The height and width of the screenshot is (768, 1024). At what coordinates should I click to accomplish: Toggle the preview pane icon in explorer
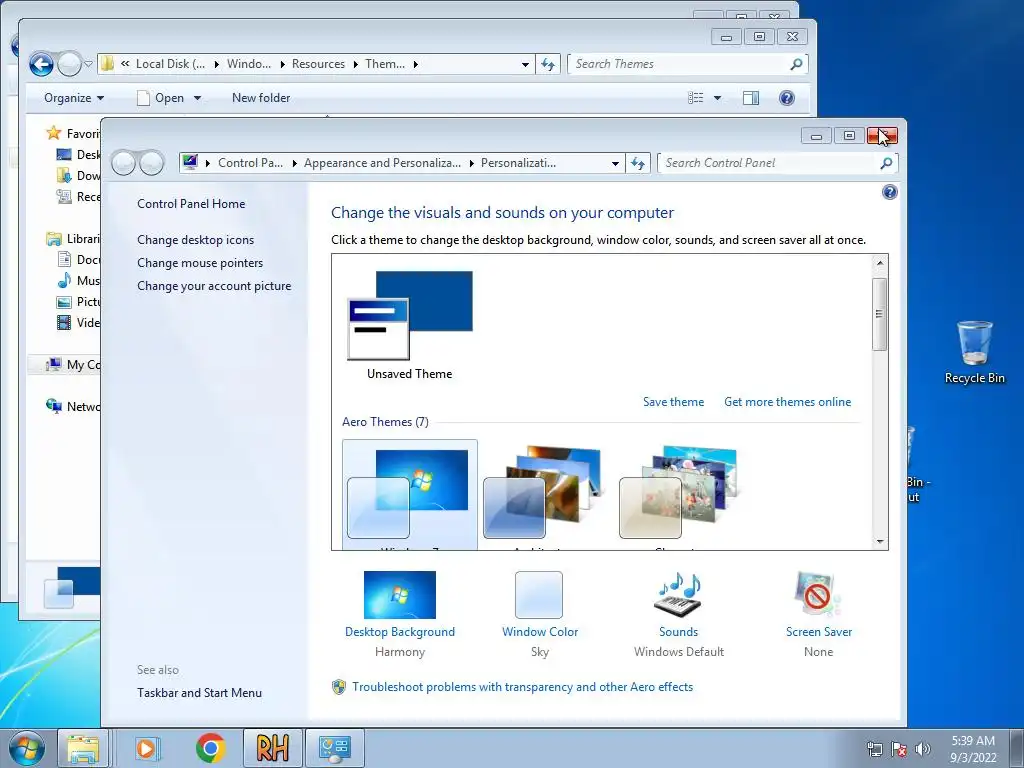click(x=751, y=98)
